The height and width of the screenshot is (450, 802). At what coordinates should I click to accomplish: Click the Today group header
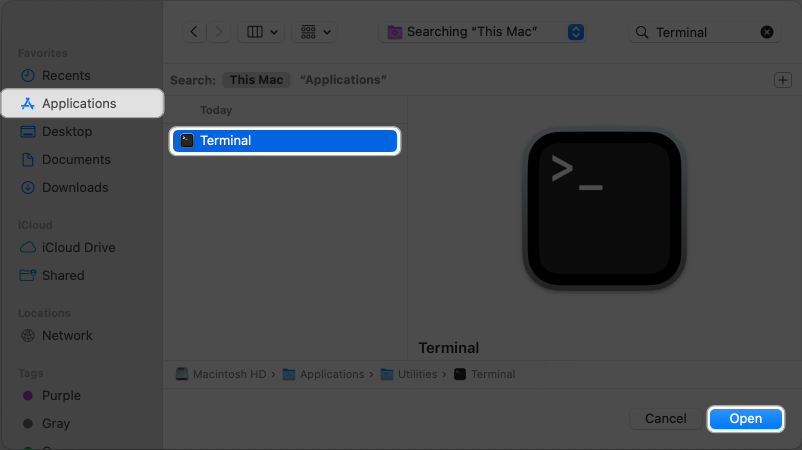coord(216,110)
